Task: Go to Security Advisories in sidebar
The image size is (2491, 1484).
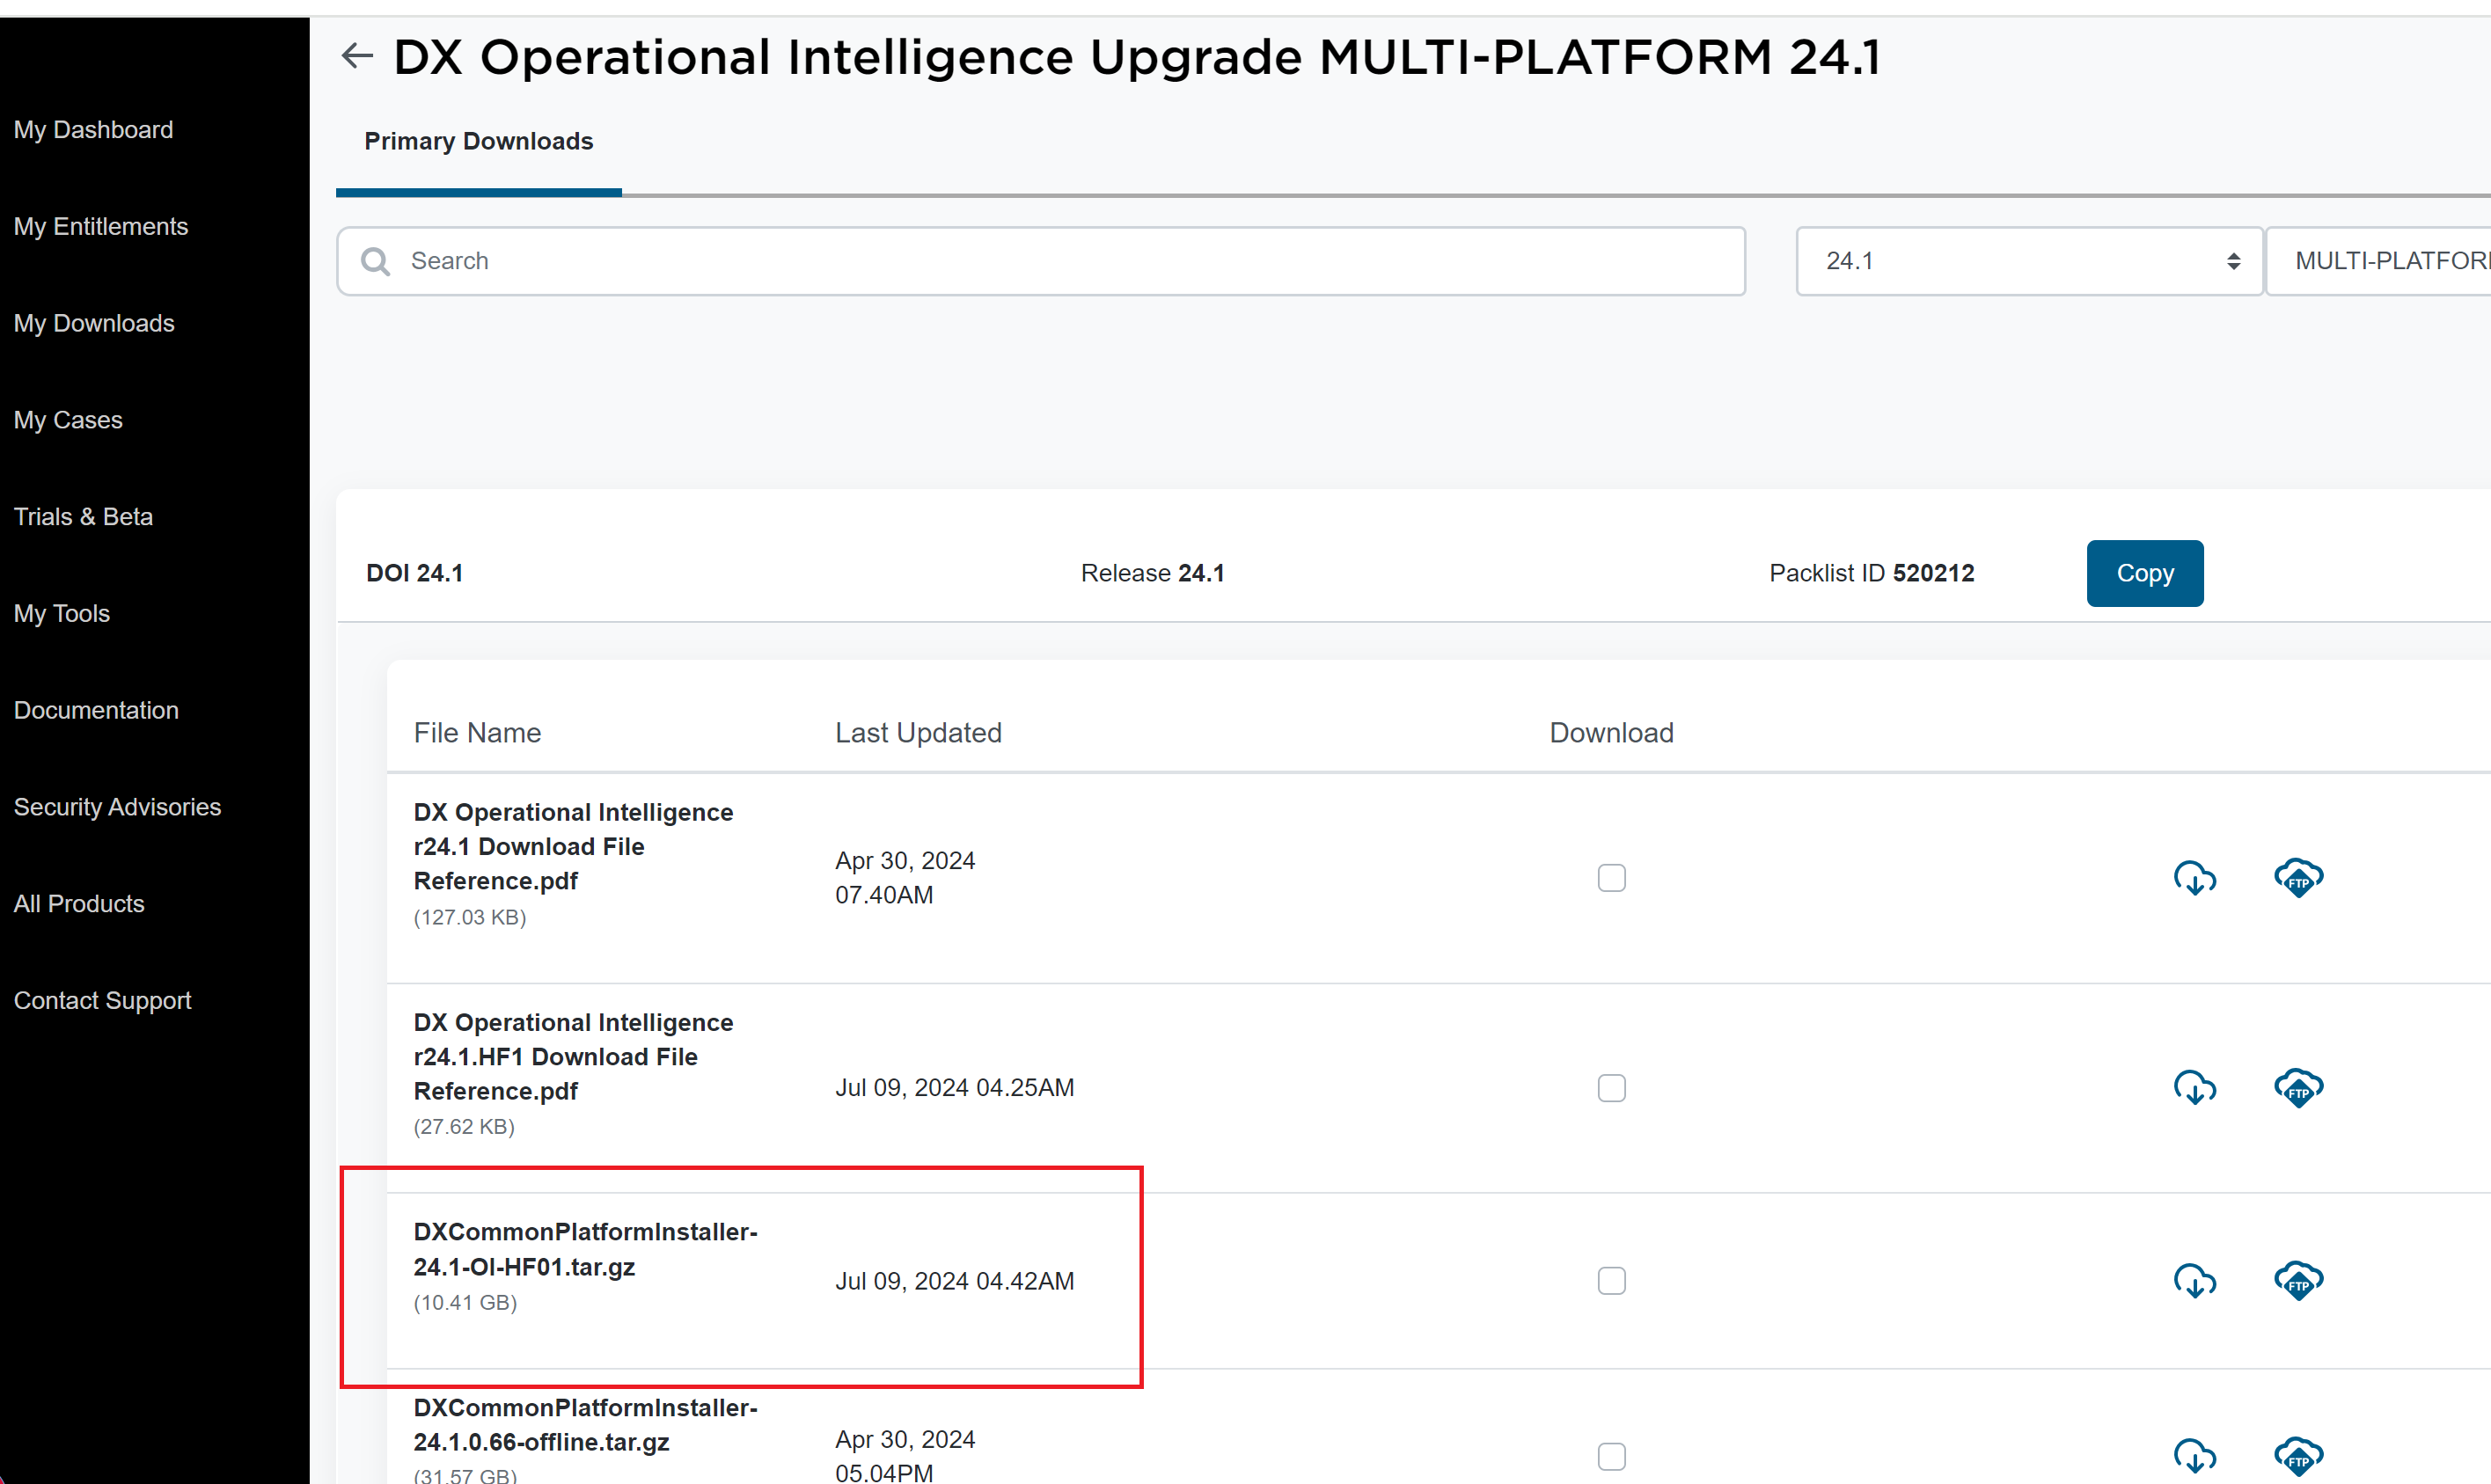Action: pyautogui.click(x=117, y=807)
